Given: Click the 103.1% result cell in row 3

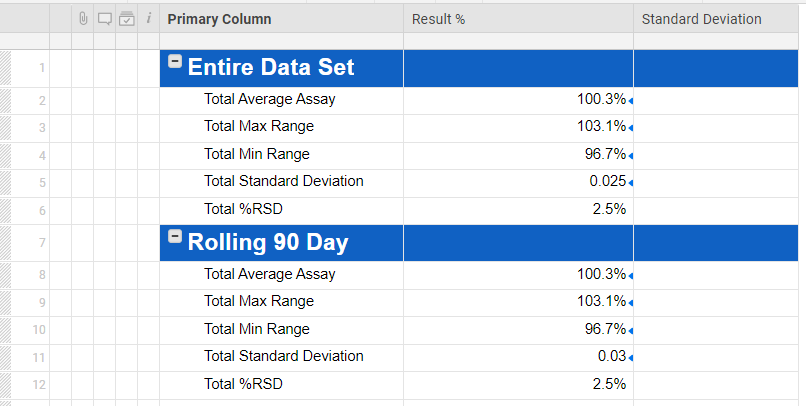Looking at the screenshot, I should click(x=601, y=127).
